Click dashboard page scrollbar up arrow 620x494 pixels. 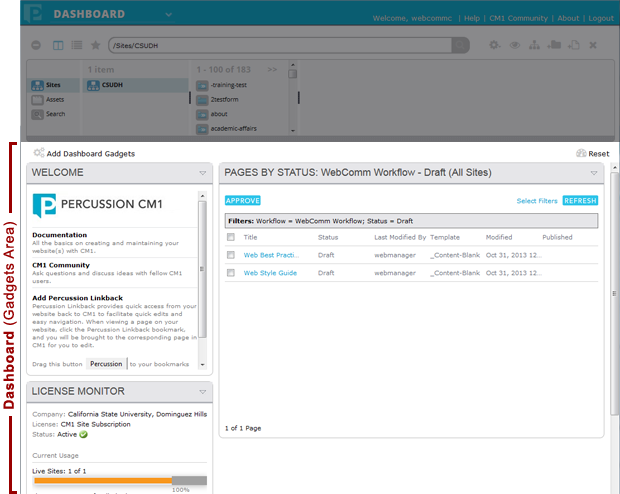(x=614, y=168)
